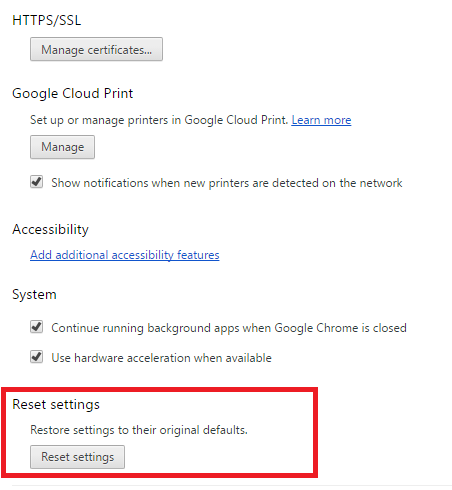Follow the Learn more link for Cloud Print
Image resolution: width=452 pixels, height=490 pixels.
(x=321, y=120)
